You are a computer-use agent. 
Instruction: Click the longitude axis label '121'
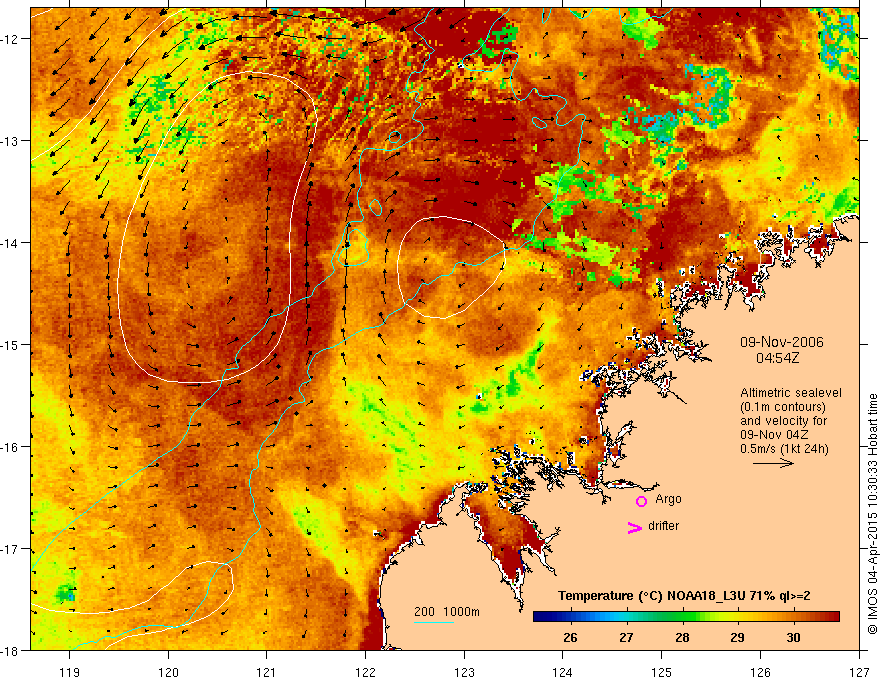(267, 672)
